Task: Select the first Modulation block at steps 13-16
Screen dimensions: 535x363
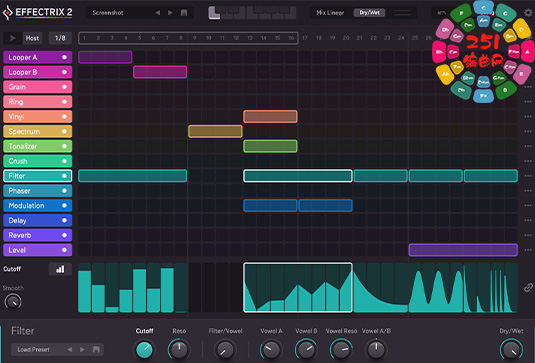Action: point(270,205)
